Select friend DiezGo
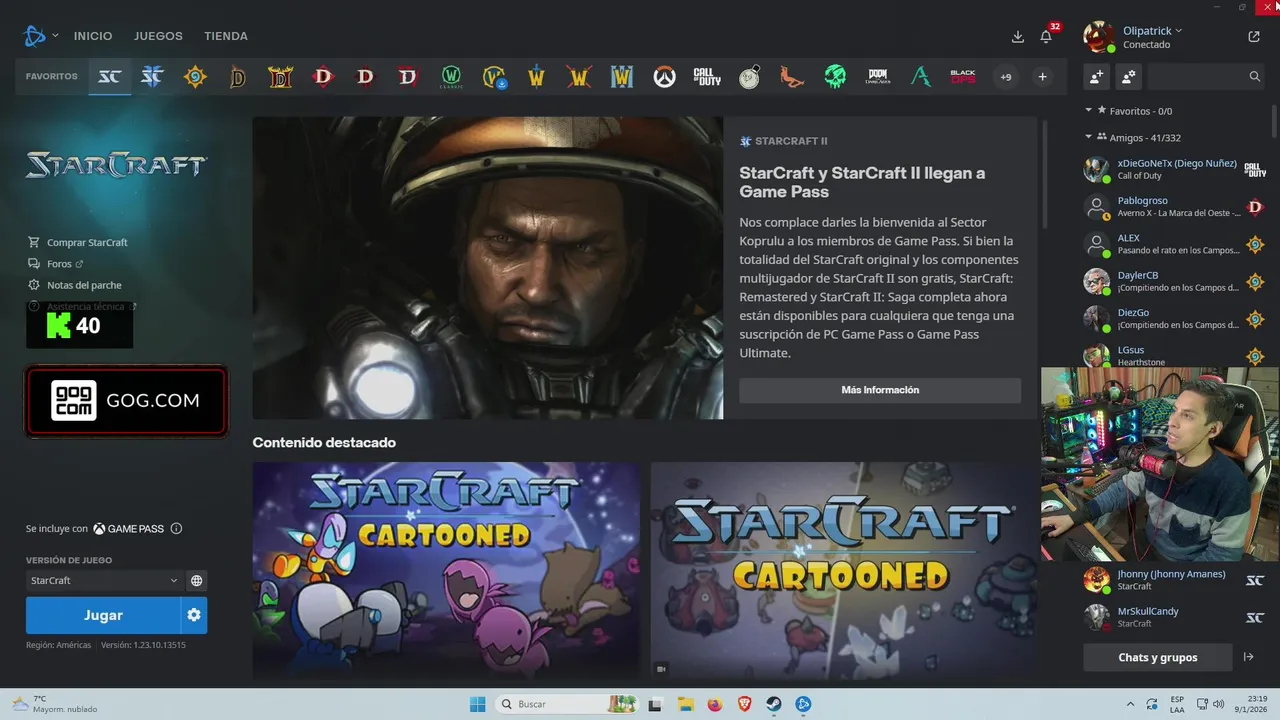The height and width of the screenshot is (720, 1280). click(x=1176, y=318)
